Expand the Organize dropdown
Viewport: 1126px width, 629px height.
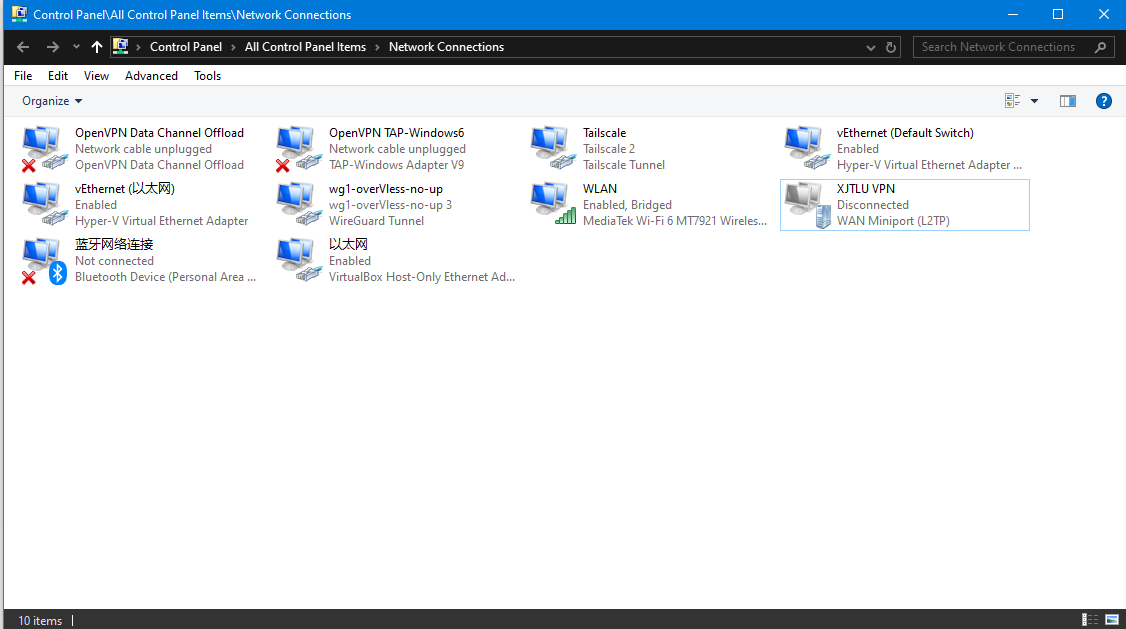tap(52, 101)
